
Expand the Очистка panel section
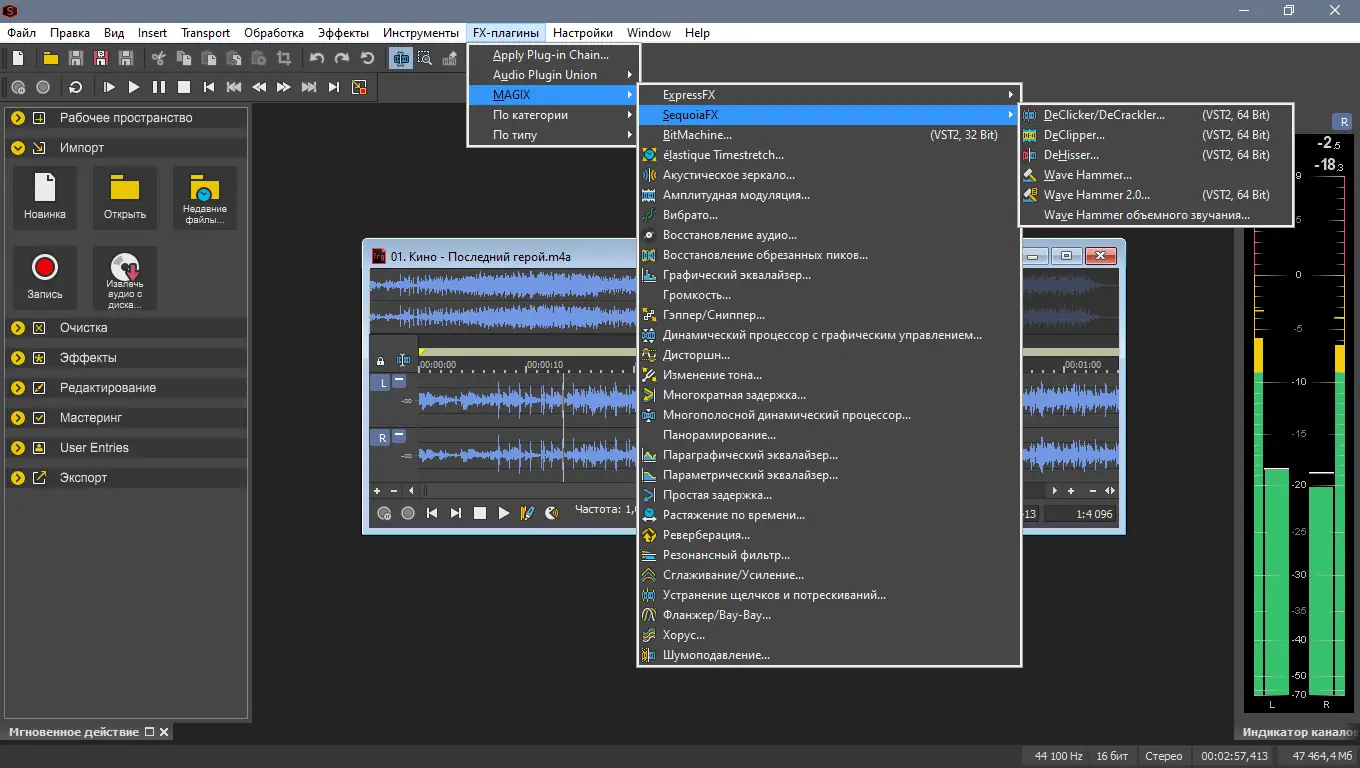18,328
